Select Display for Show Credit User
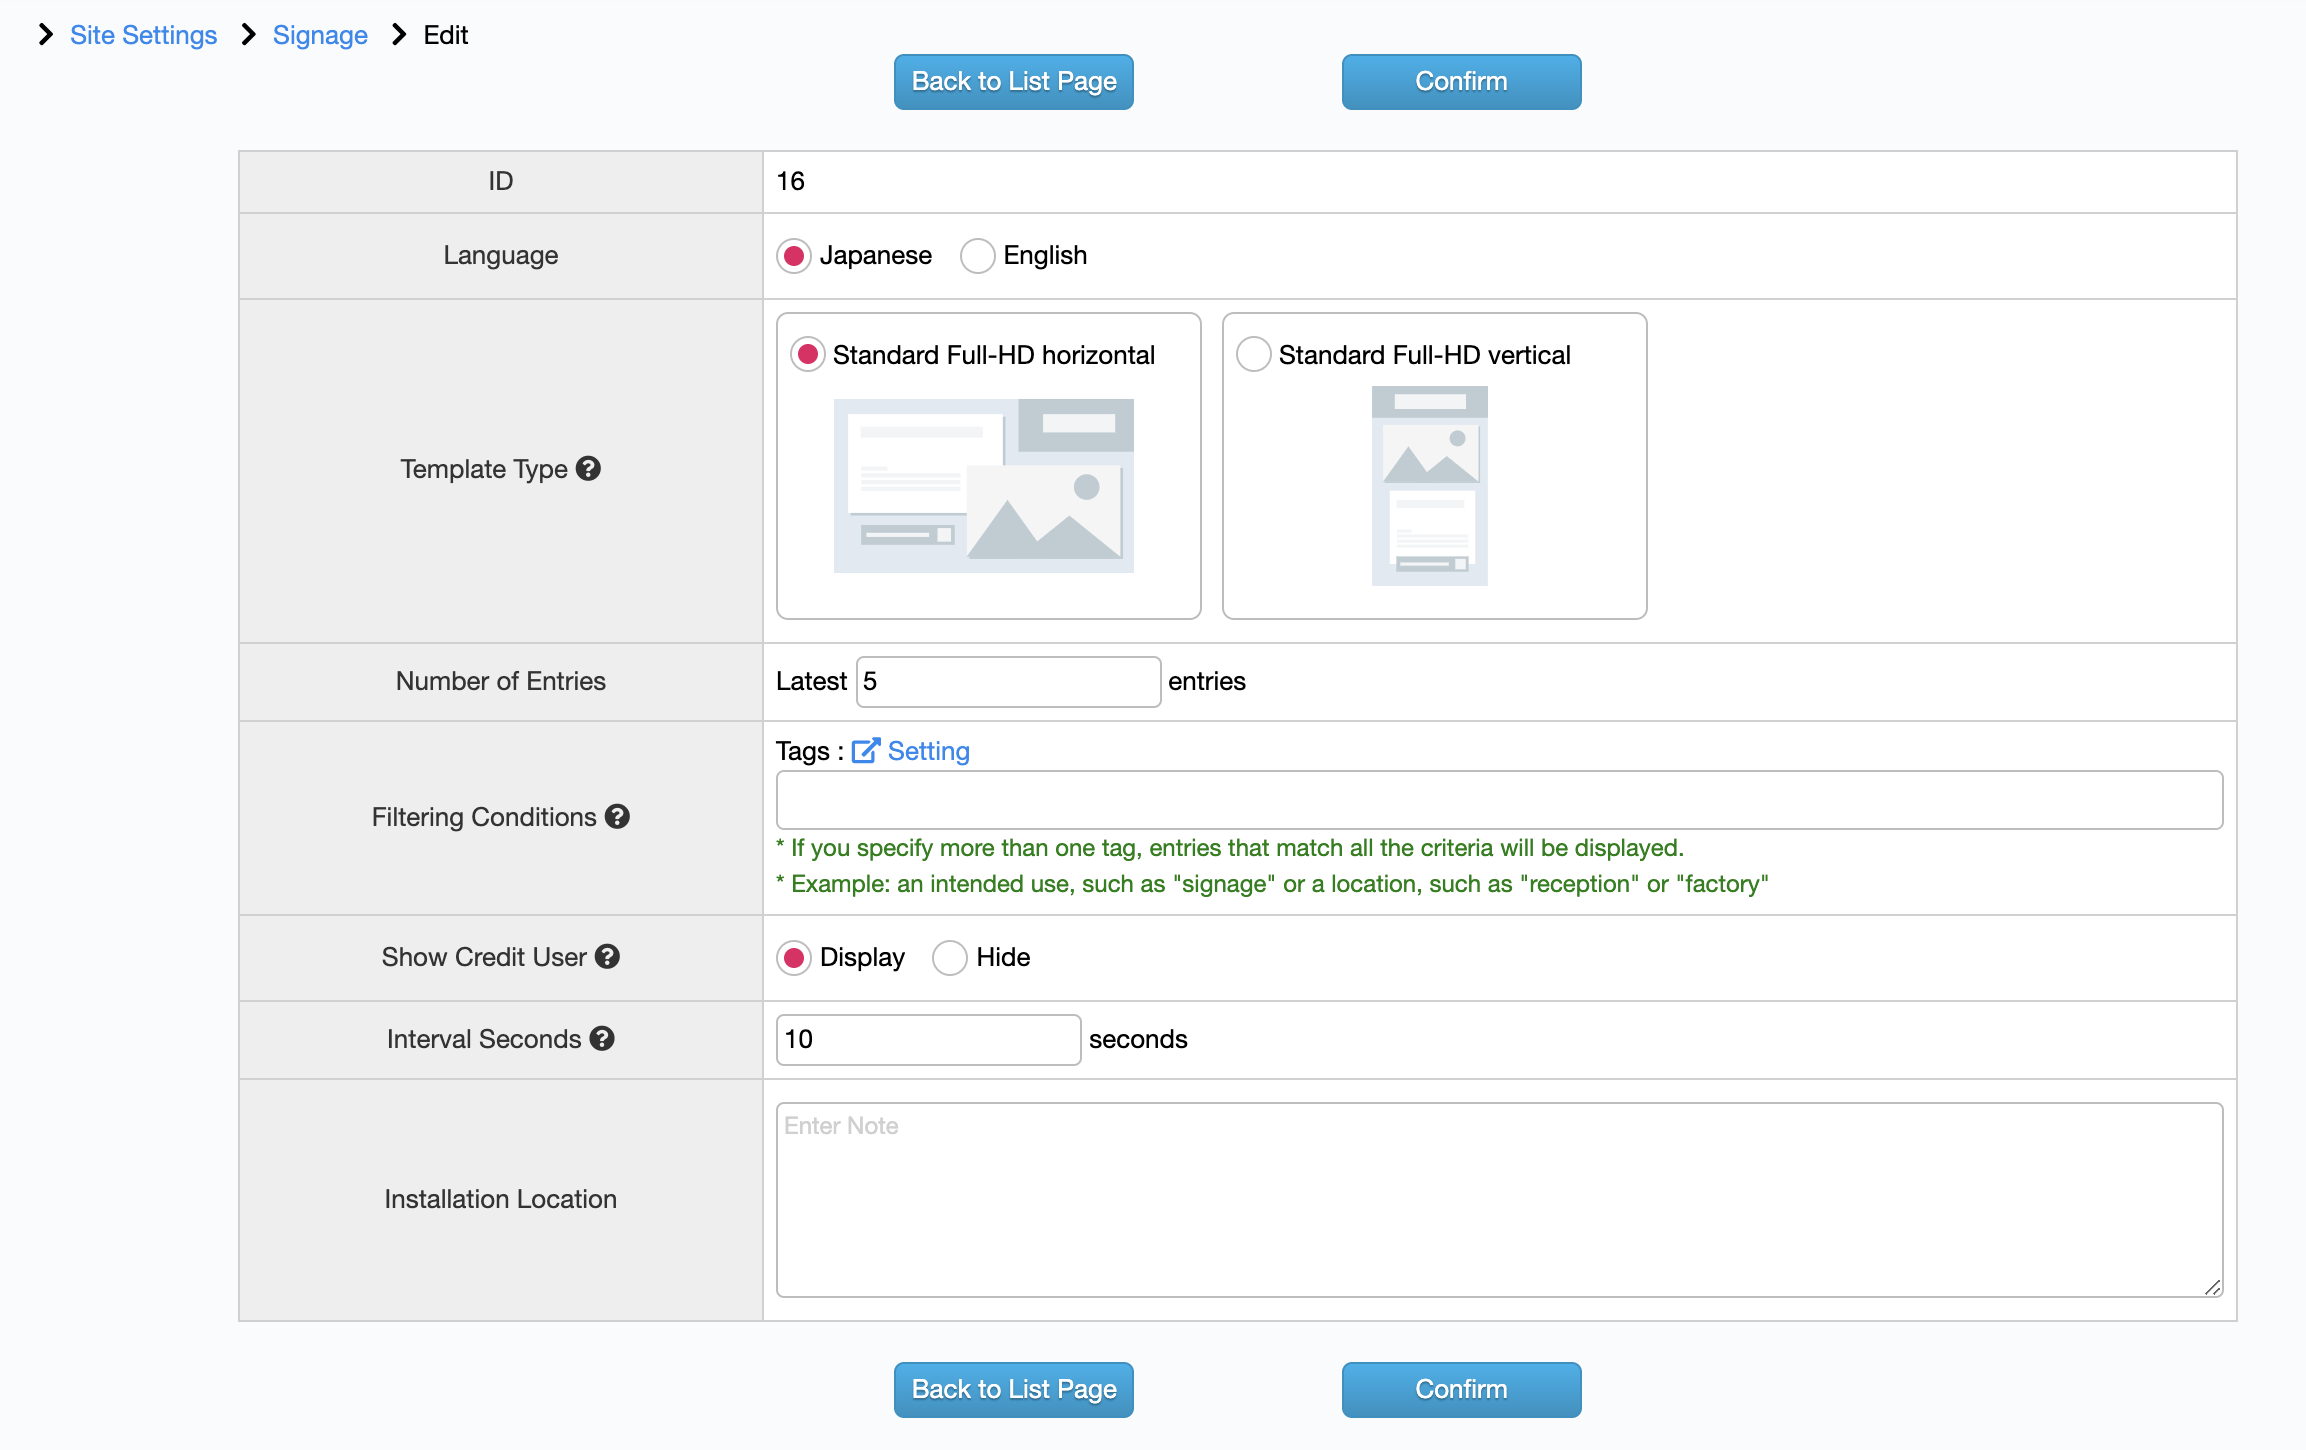Image resolution: width=2306 pixels, height=1450 pixels. tap(794, 958)
